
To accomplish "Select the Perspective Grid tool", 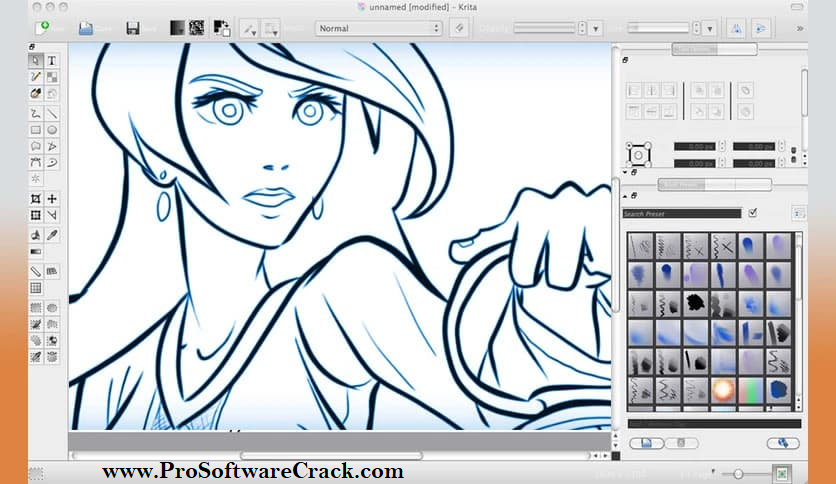I will [x=52, y=272].
